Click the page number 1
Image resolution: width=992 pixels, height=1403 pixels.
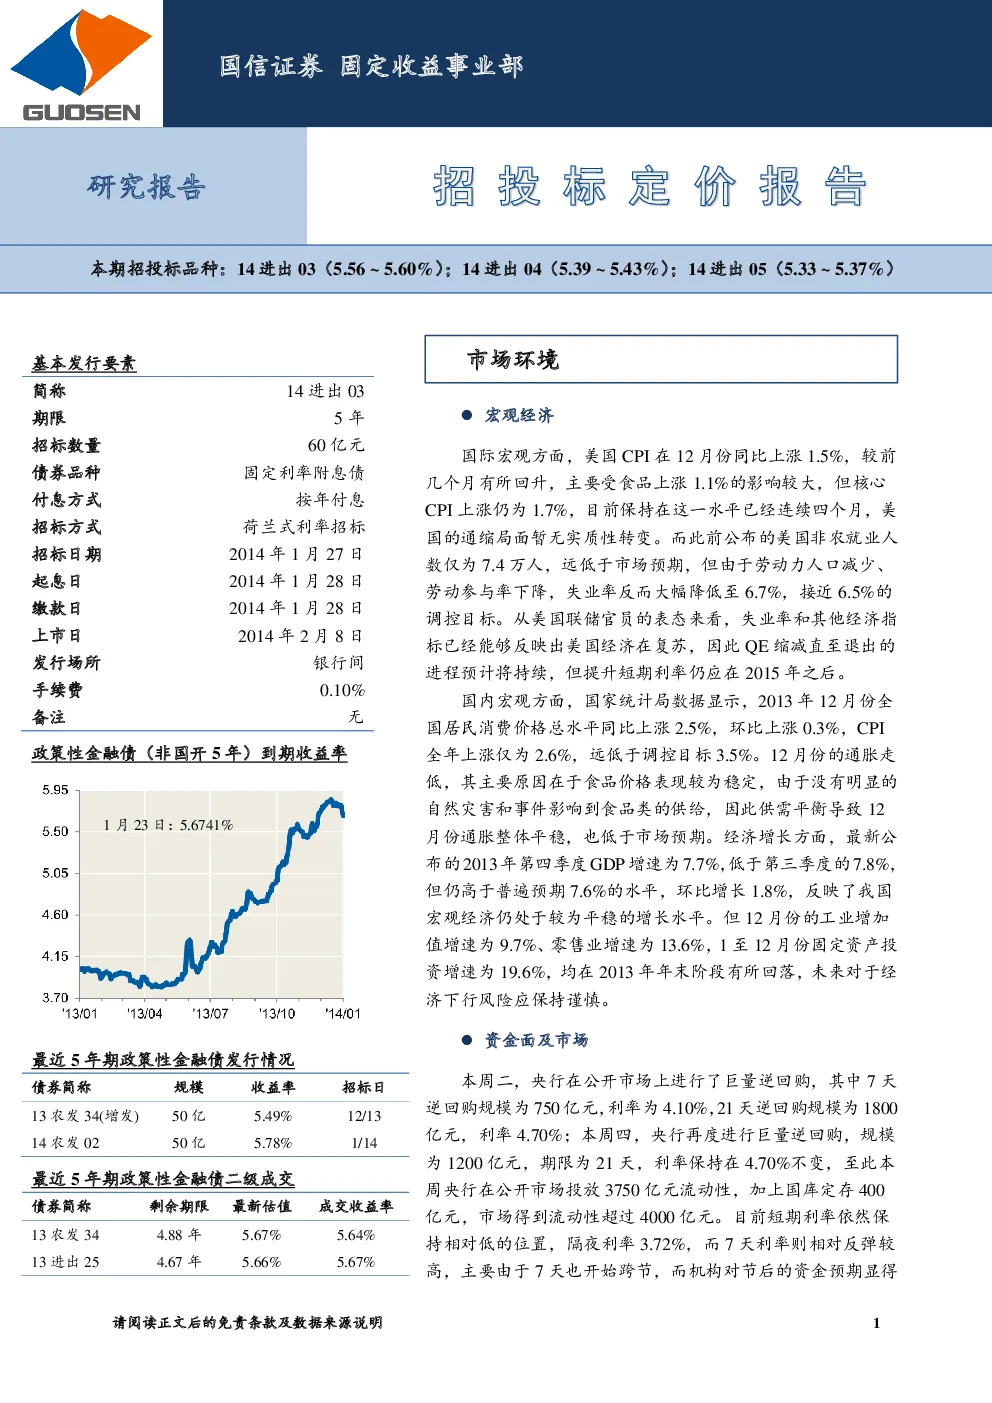pyautogui.click(x=877, y=1323)
